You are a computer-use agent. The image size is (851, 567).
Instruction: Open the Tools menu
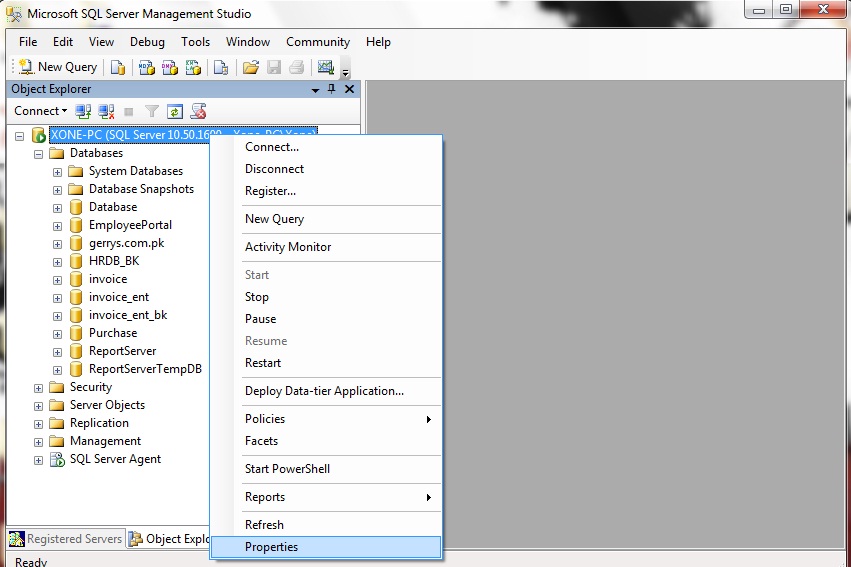195,42
